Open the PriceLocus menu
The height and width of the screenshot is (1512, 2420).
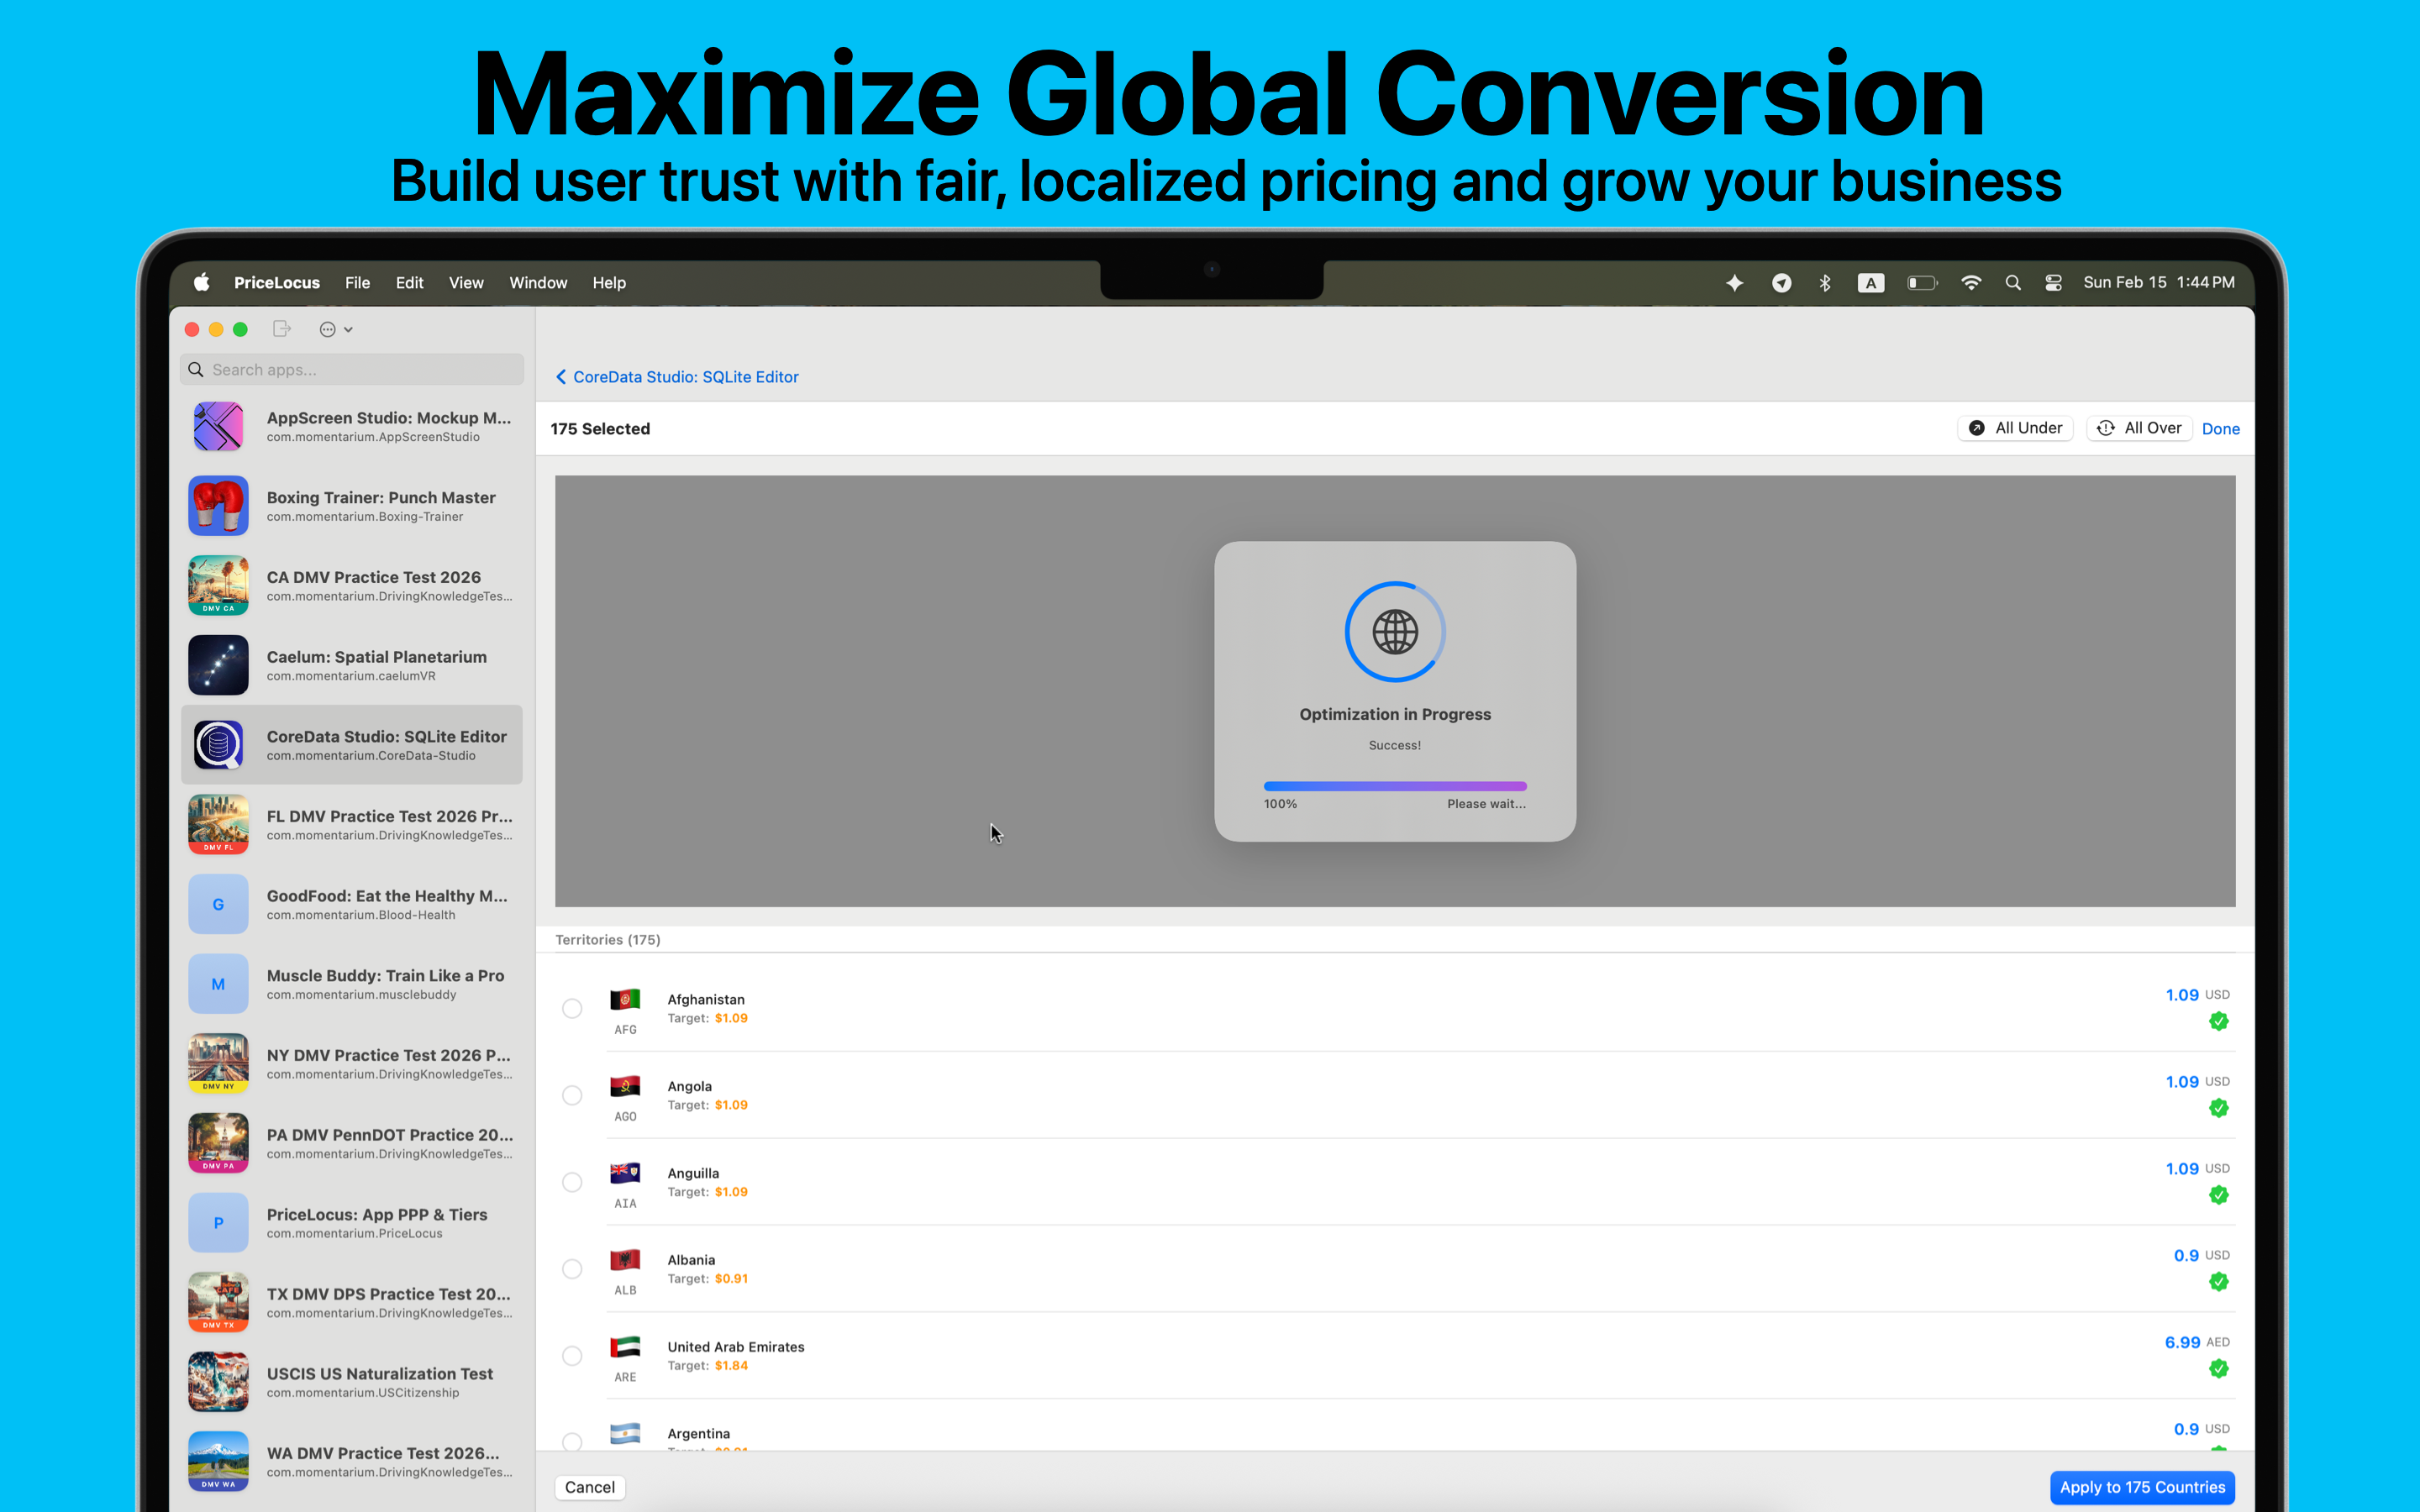coord(277,283)
